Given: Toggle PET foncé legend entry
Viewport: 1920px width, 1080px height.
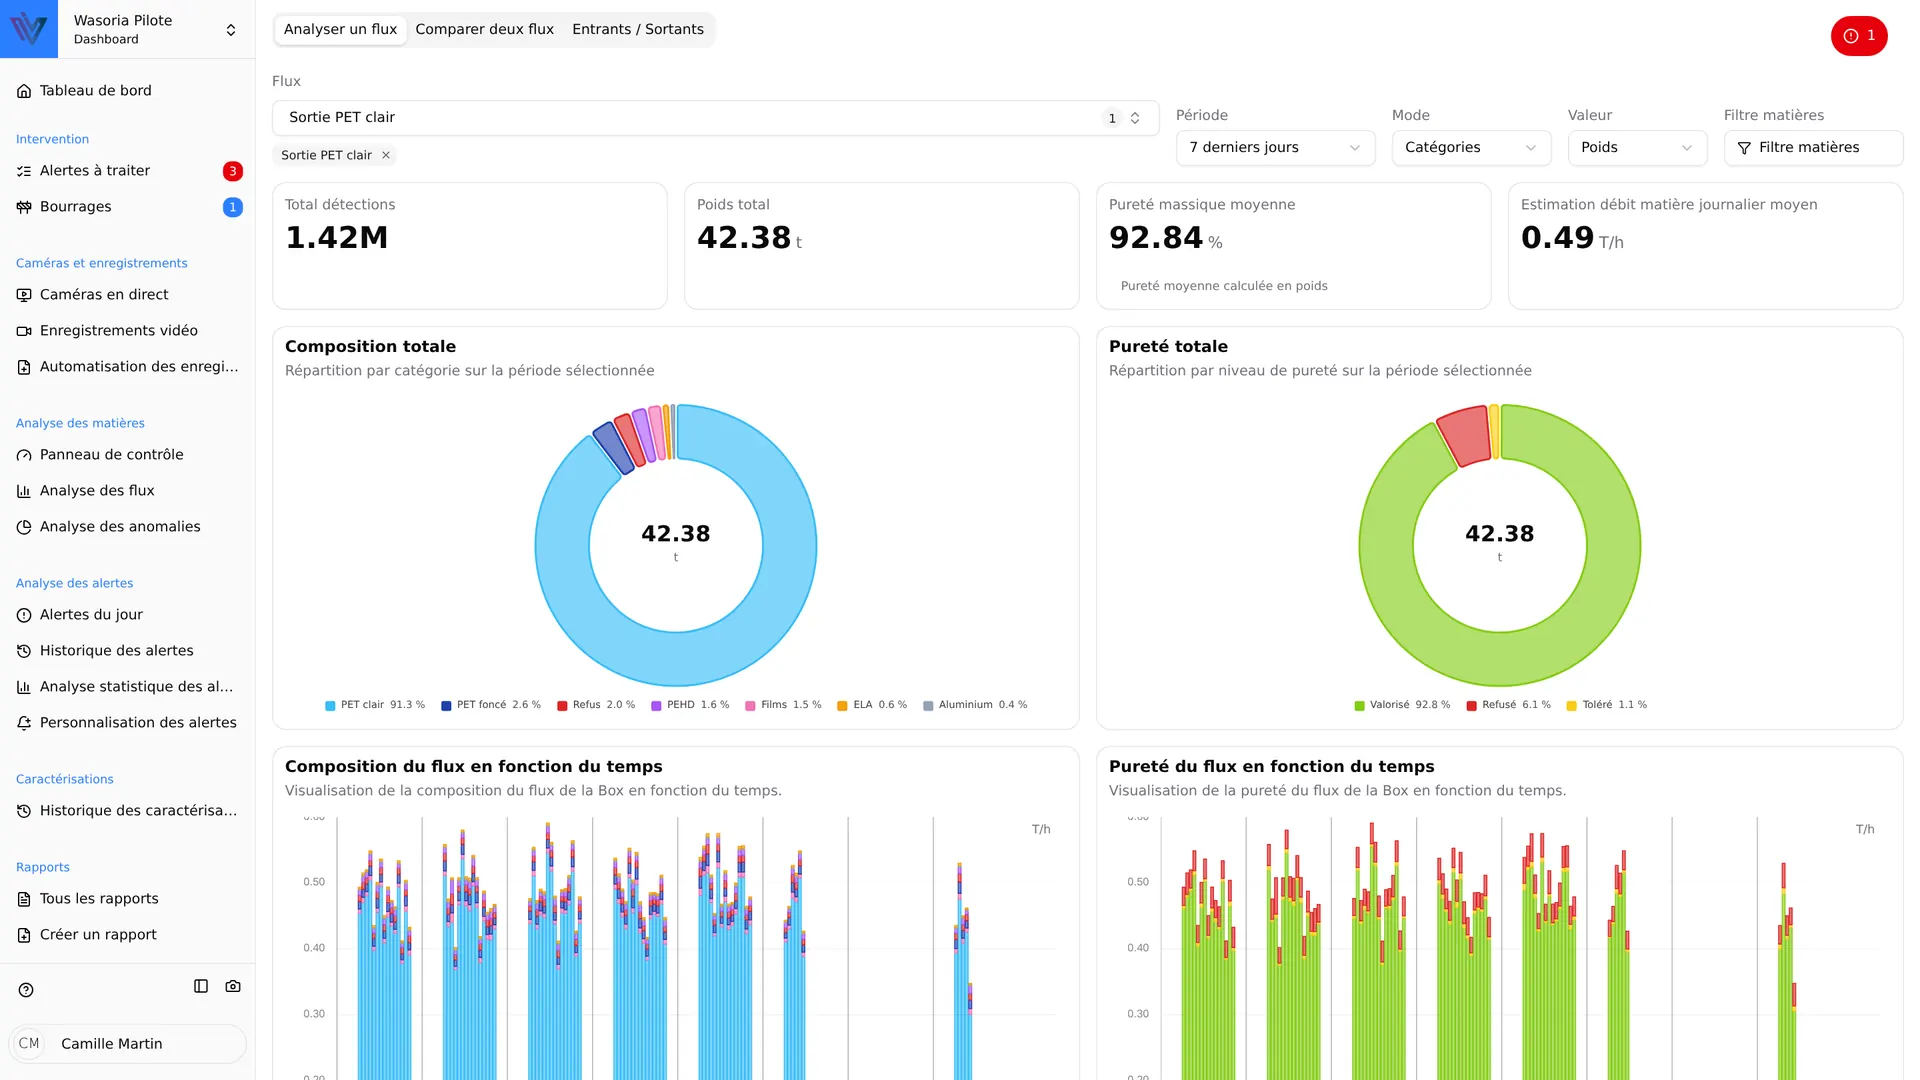Looking at the screenshot, I should 491,705.
